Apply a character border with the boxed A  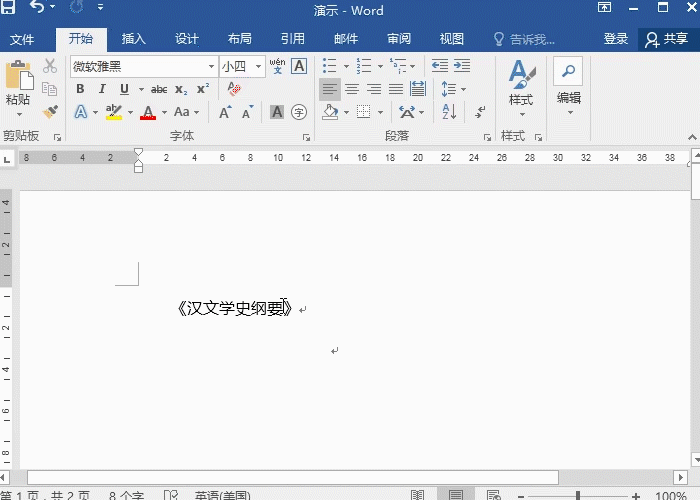299,66
